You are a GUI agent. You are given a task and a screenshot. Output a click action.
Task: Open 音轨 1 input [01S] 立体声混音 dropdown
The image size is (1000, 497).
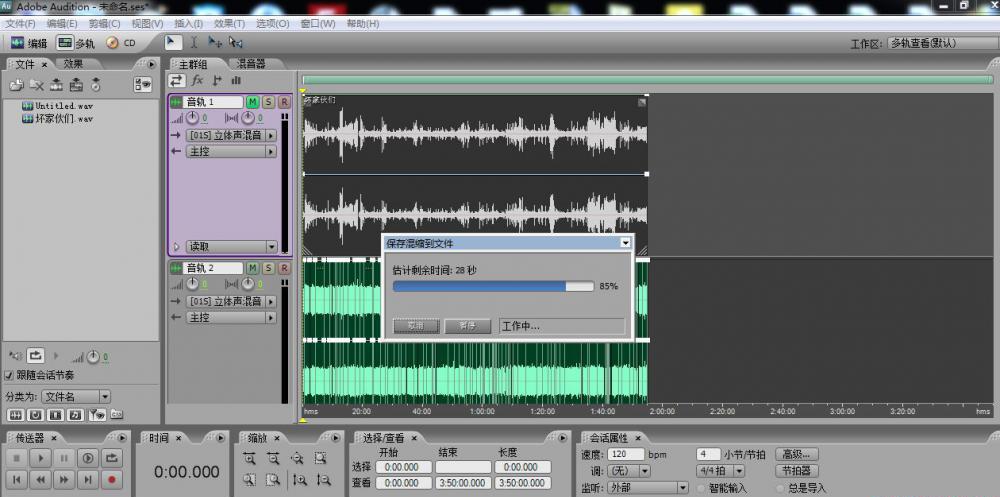231,135
